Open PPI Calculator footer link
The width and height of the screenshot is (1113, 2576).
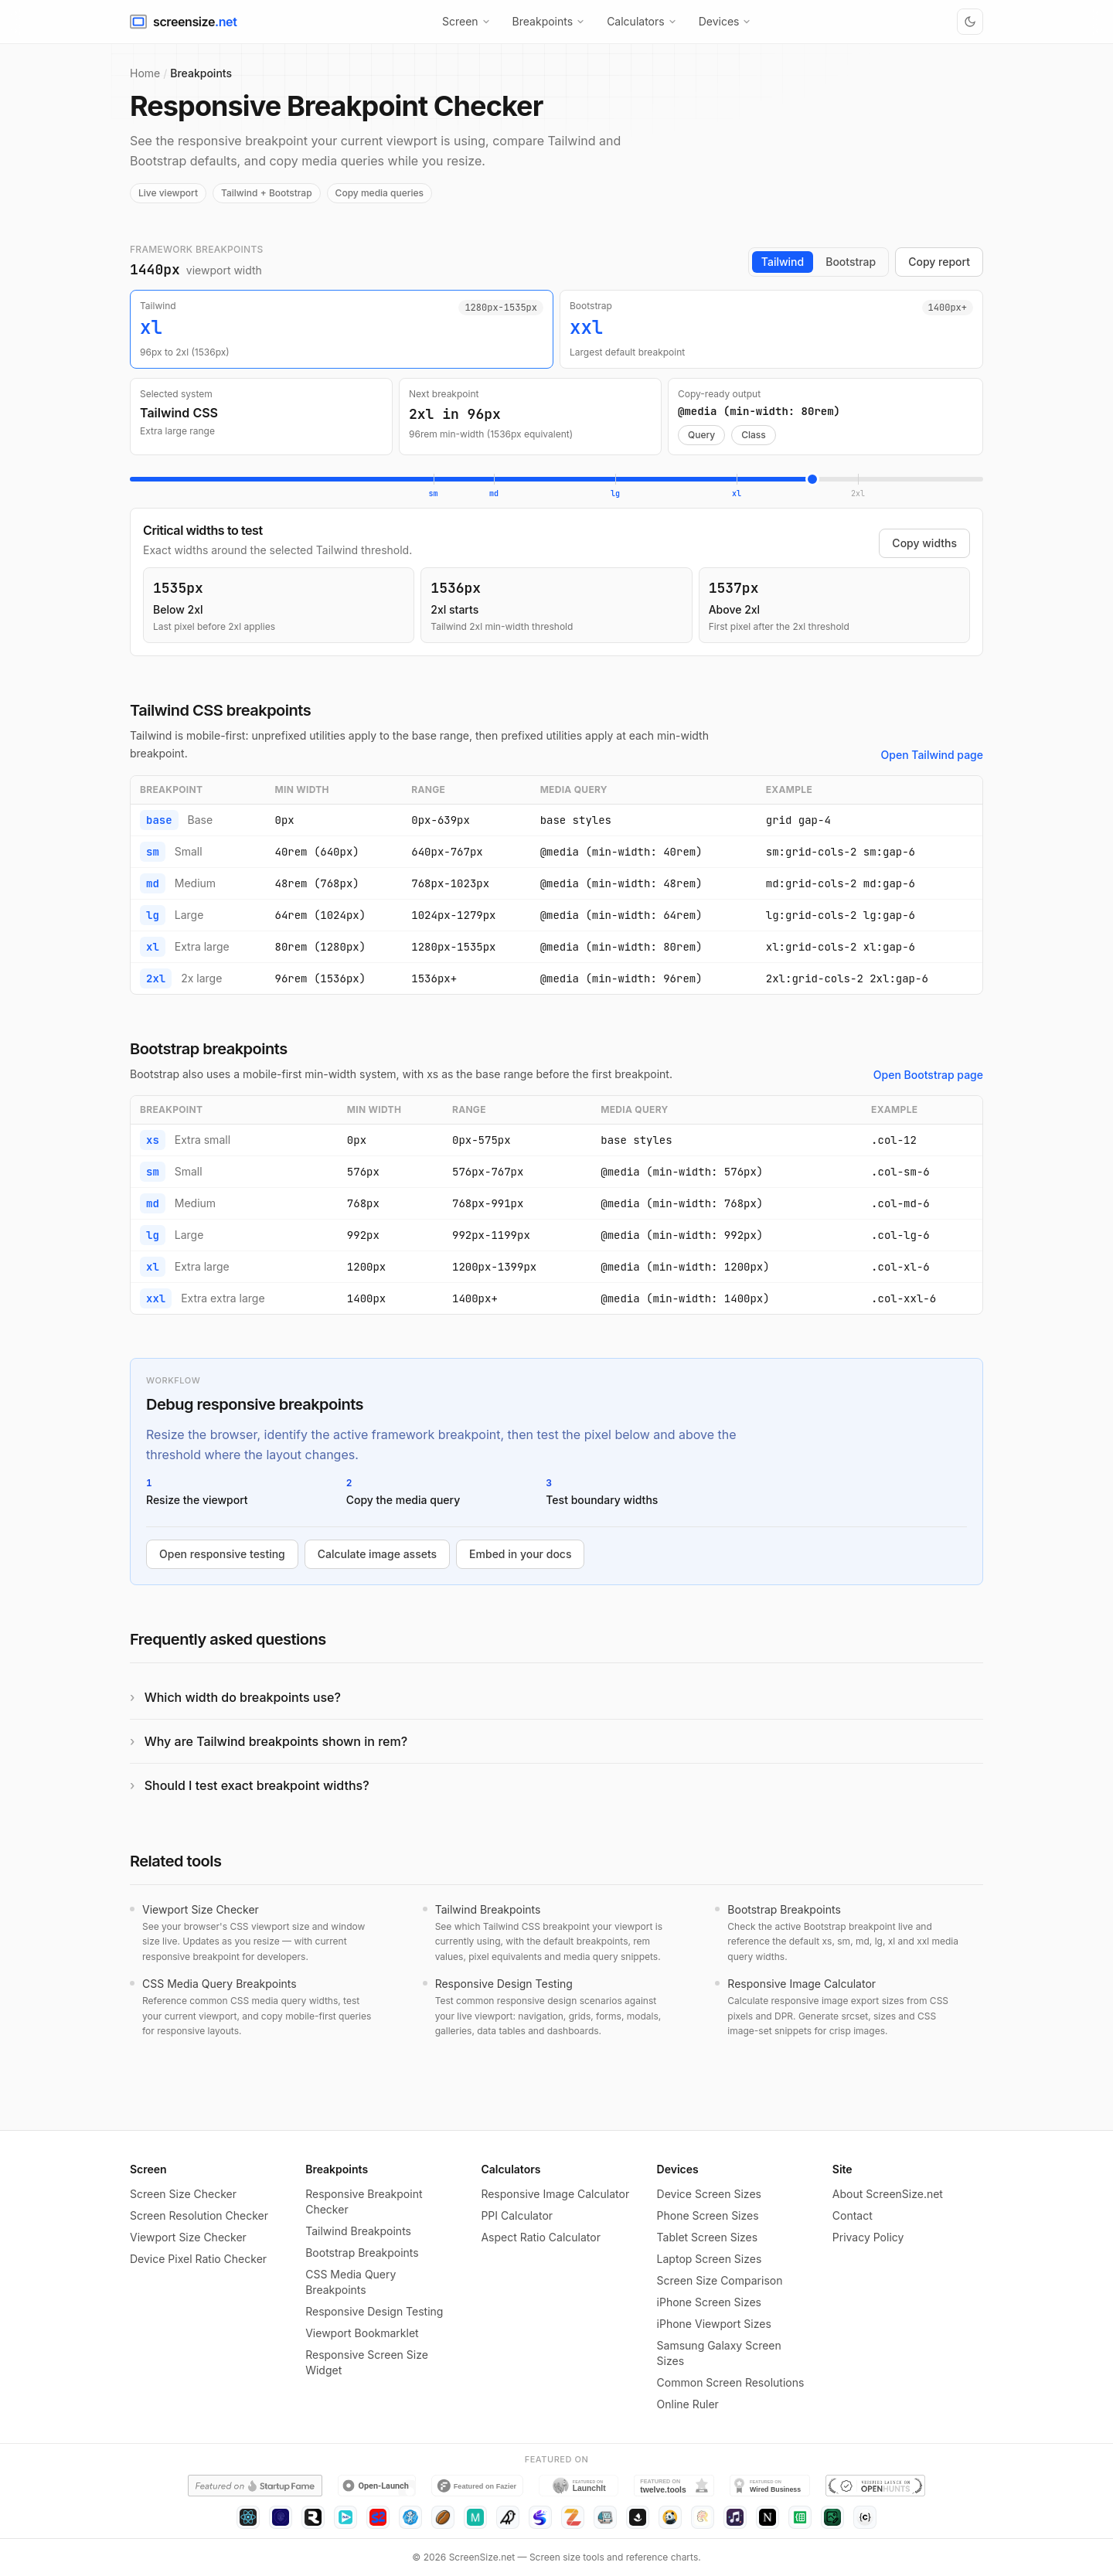click(516, 2216)
